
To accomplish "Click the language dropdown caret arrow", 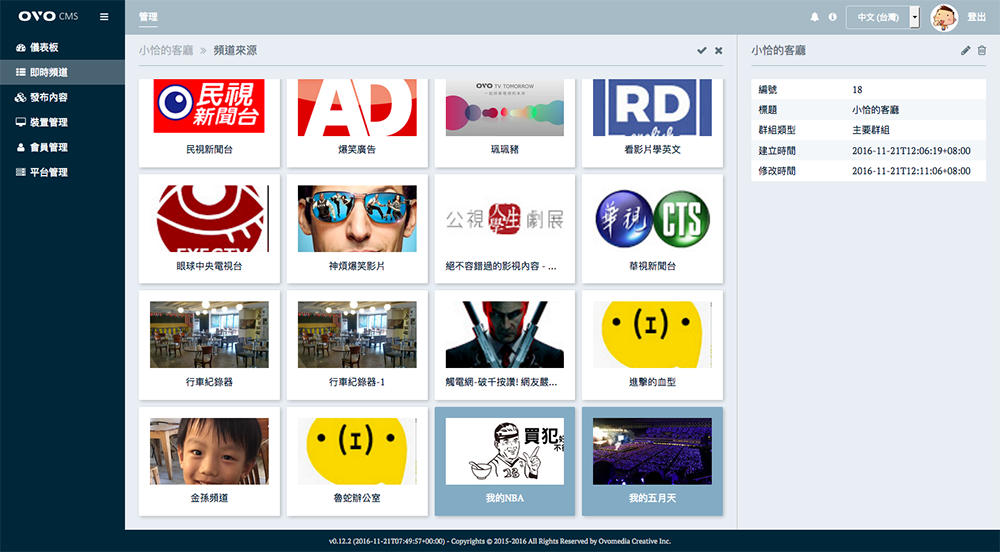I will (914, 17).
